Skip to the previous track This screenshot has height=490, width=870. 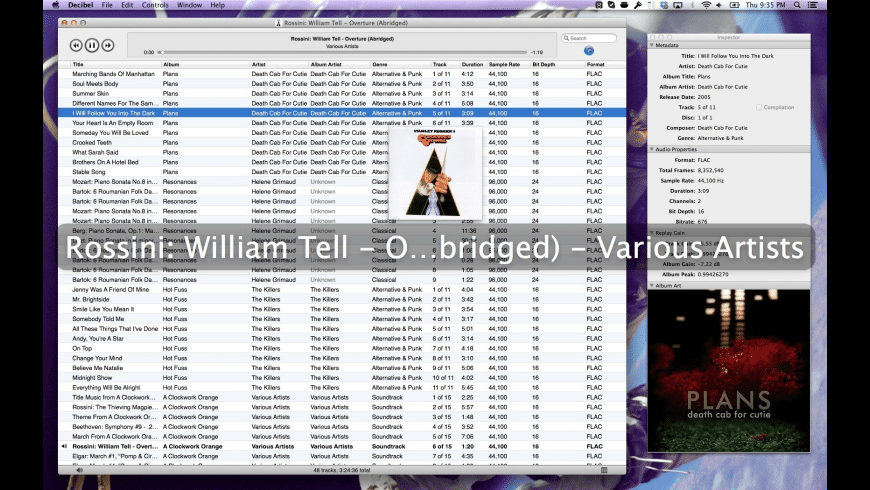pyautogui.click(x=76, y=46)
